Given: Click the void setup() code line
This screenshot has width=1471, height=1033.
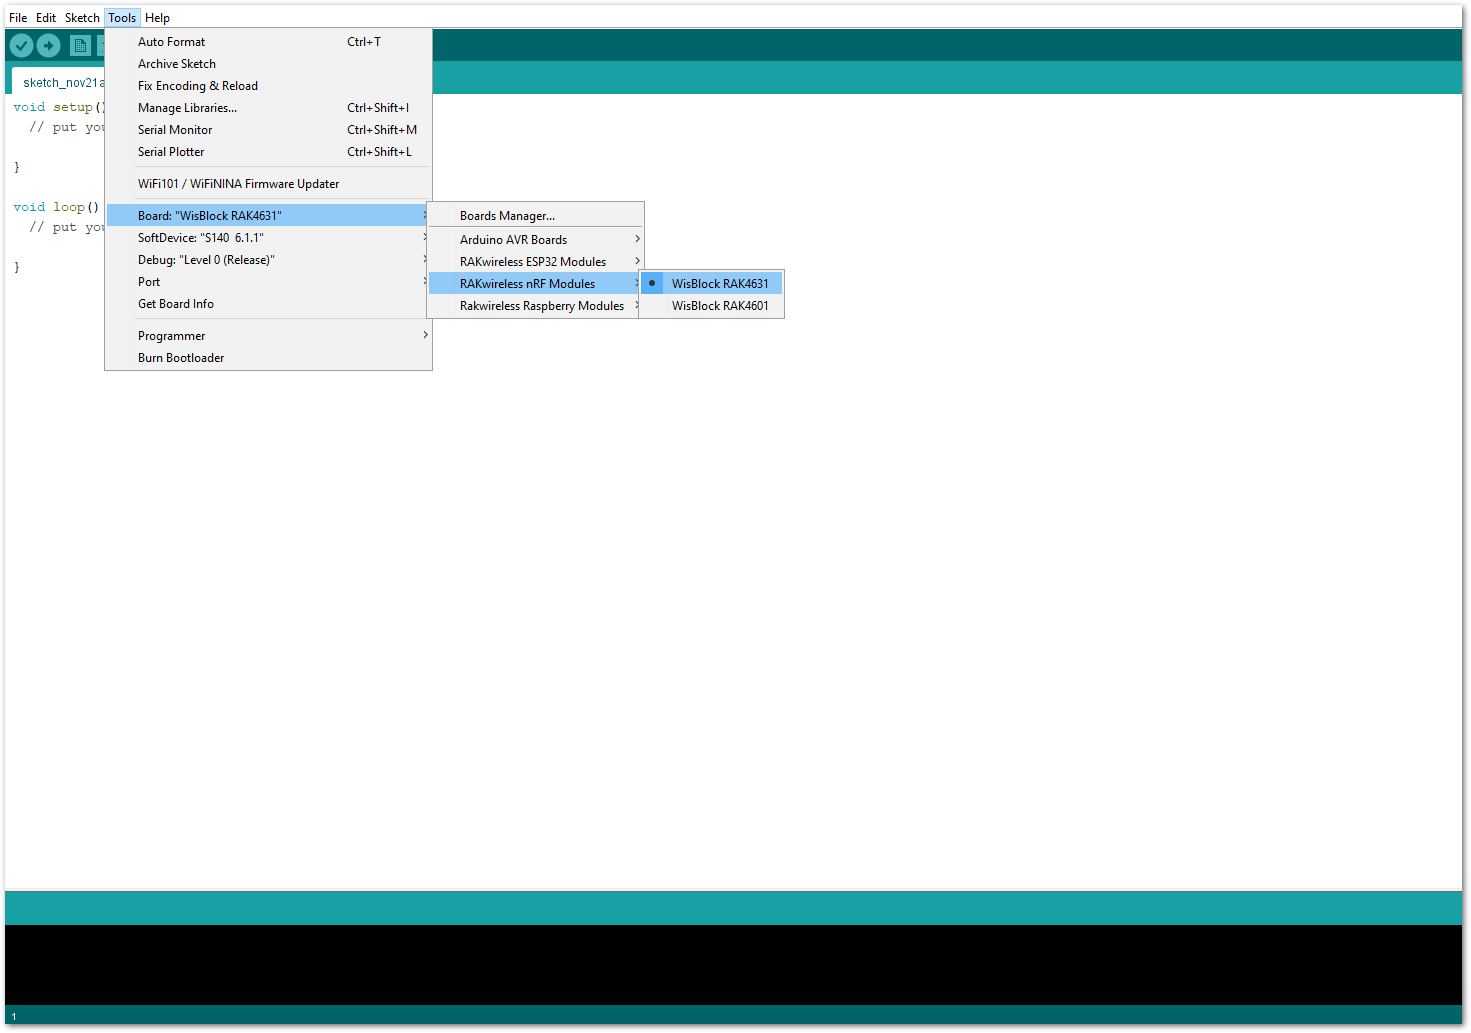Looking at the screenshot, I should (x=59, y=107).
